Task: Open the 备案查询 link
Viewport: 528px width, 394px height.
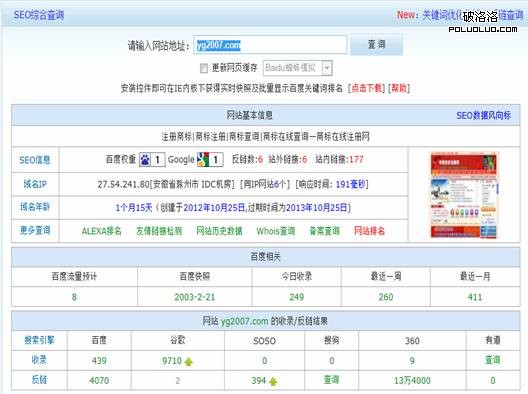Action: [x=325, y=231]
